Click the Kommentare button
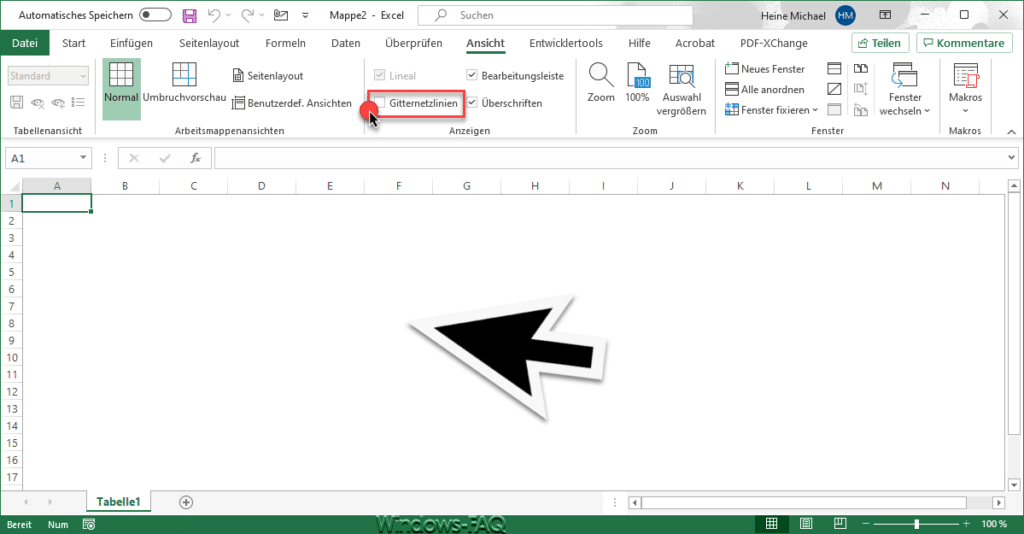The height and width of the screenshot is (534, 1024). 964,43
